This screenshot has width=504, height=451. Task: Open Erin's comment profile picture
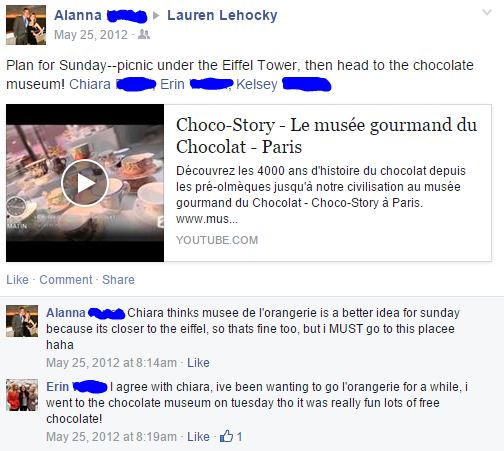click(x=22, y=395)
